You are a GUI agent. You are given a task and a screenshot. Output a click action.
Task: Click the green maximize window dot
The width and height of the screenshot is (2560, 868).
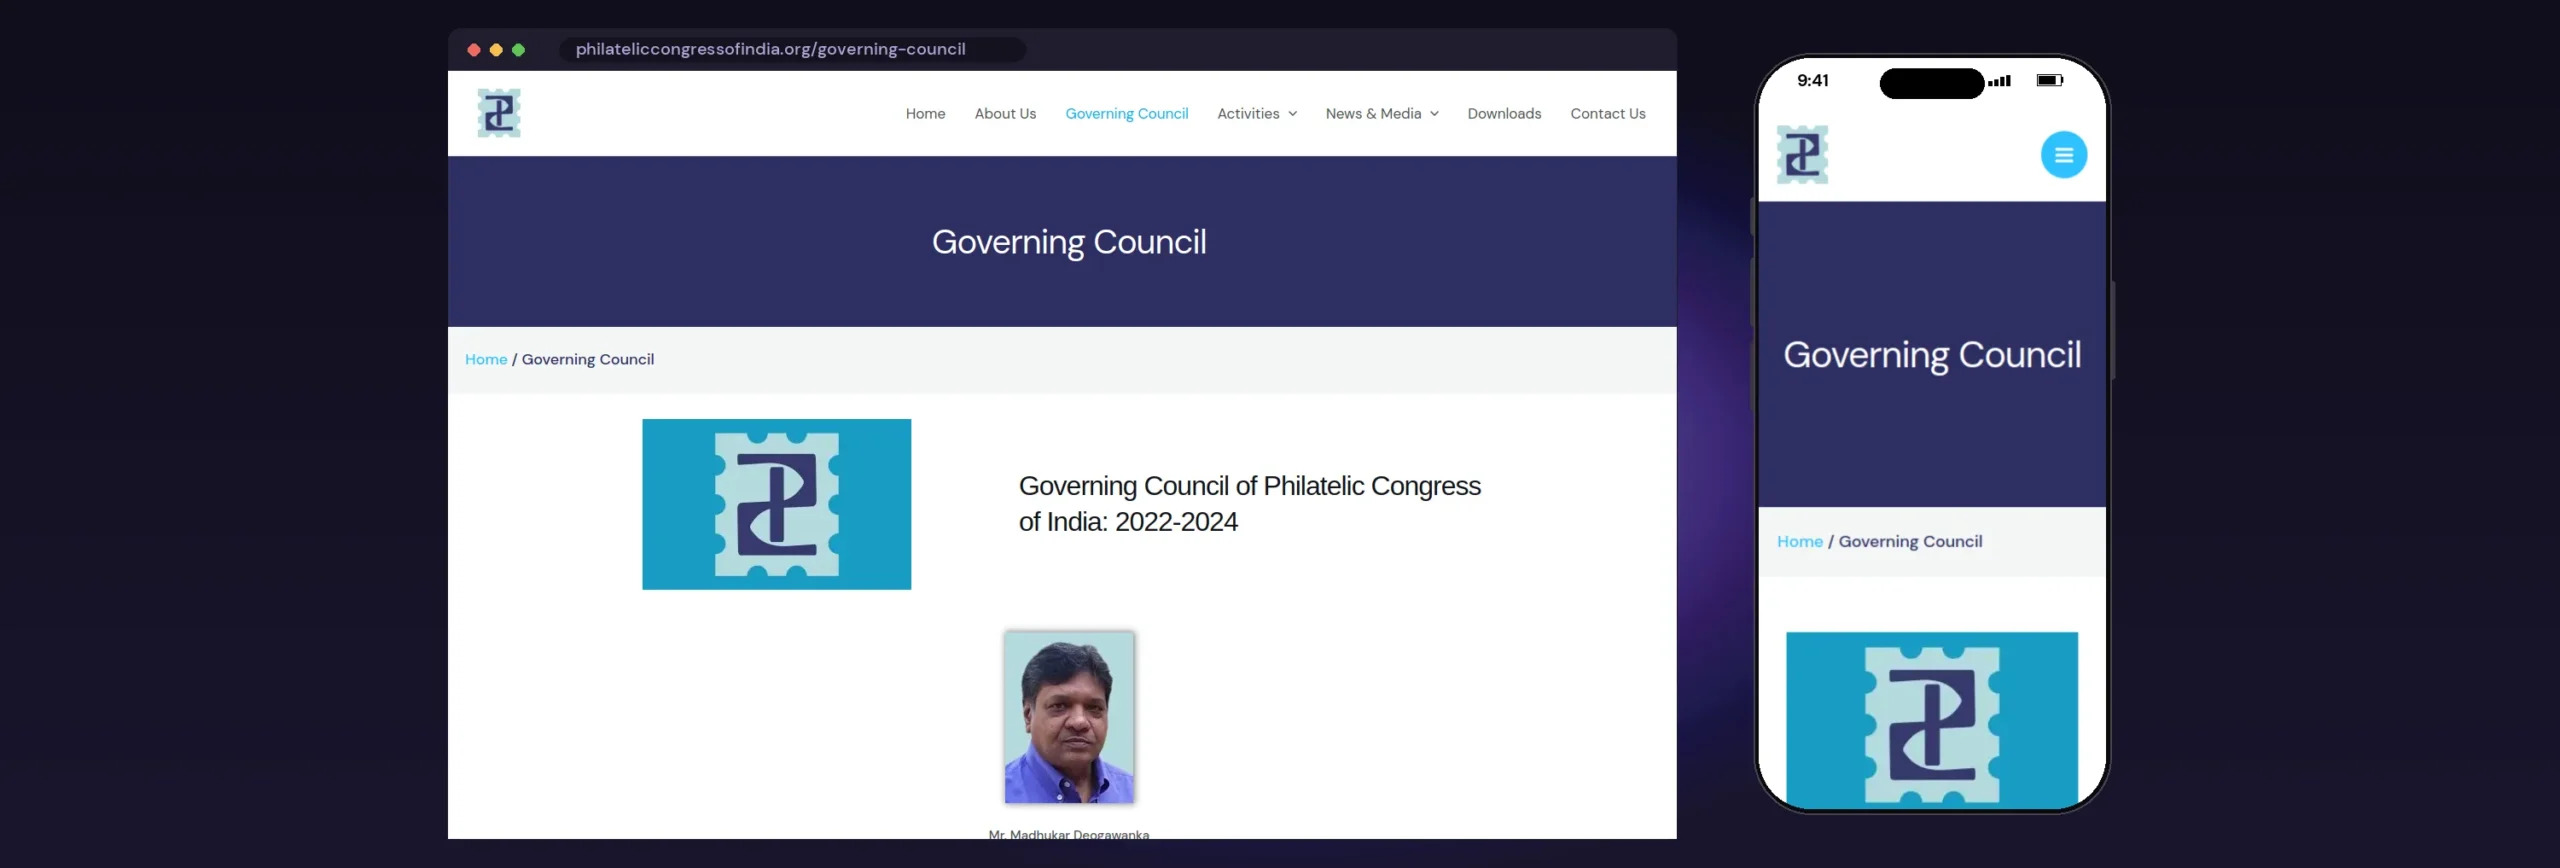click(x=518, y=50)
